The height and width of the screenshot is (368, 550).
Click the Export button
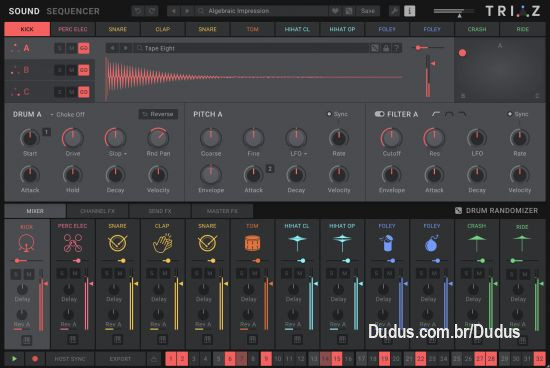click(120, 359)
